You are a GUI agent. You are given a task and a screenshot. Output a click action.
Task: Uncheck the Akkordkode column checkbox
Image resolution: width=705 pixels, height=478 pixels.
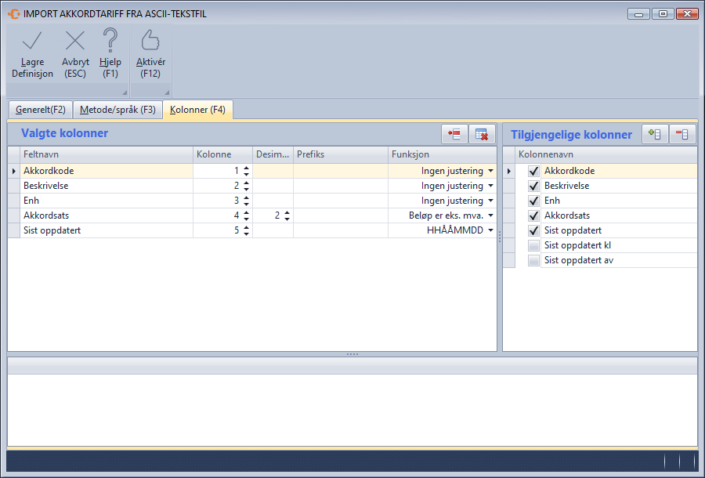tap(534, 171)
